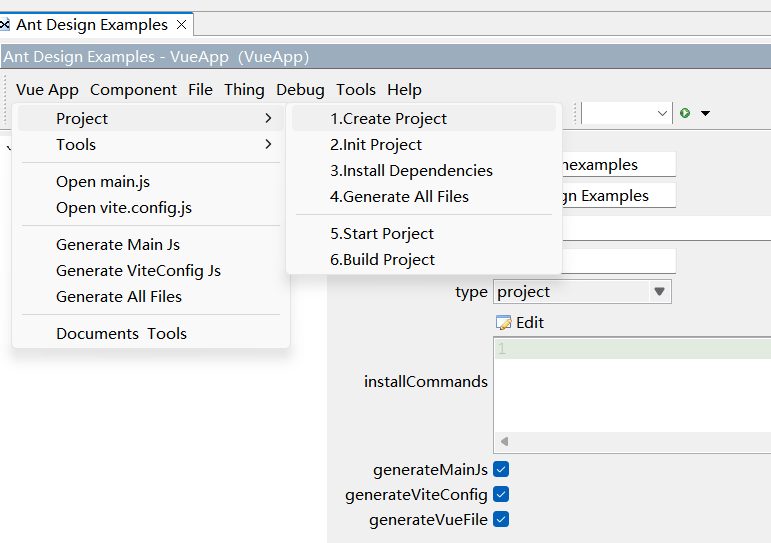Open the run button dropdown arrow
The width and height of the screenshot is (771, 543).
coord(705,113)
